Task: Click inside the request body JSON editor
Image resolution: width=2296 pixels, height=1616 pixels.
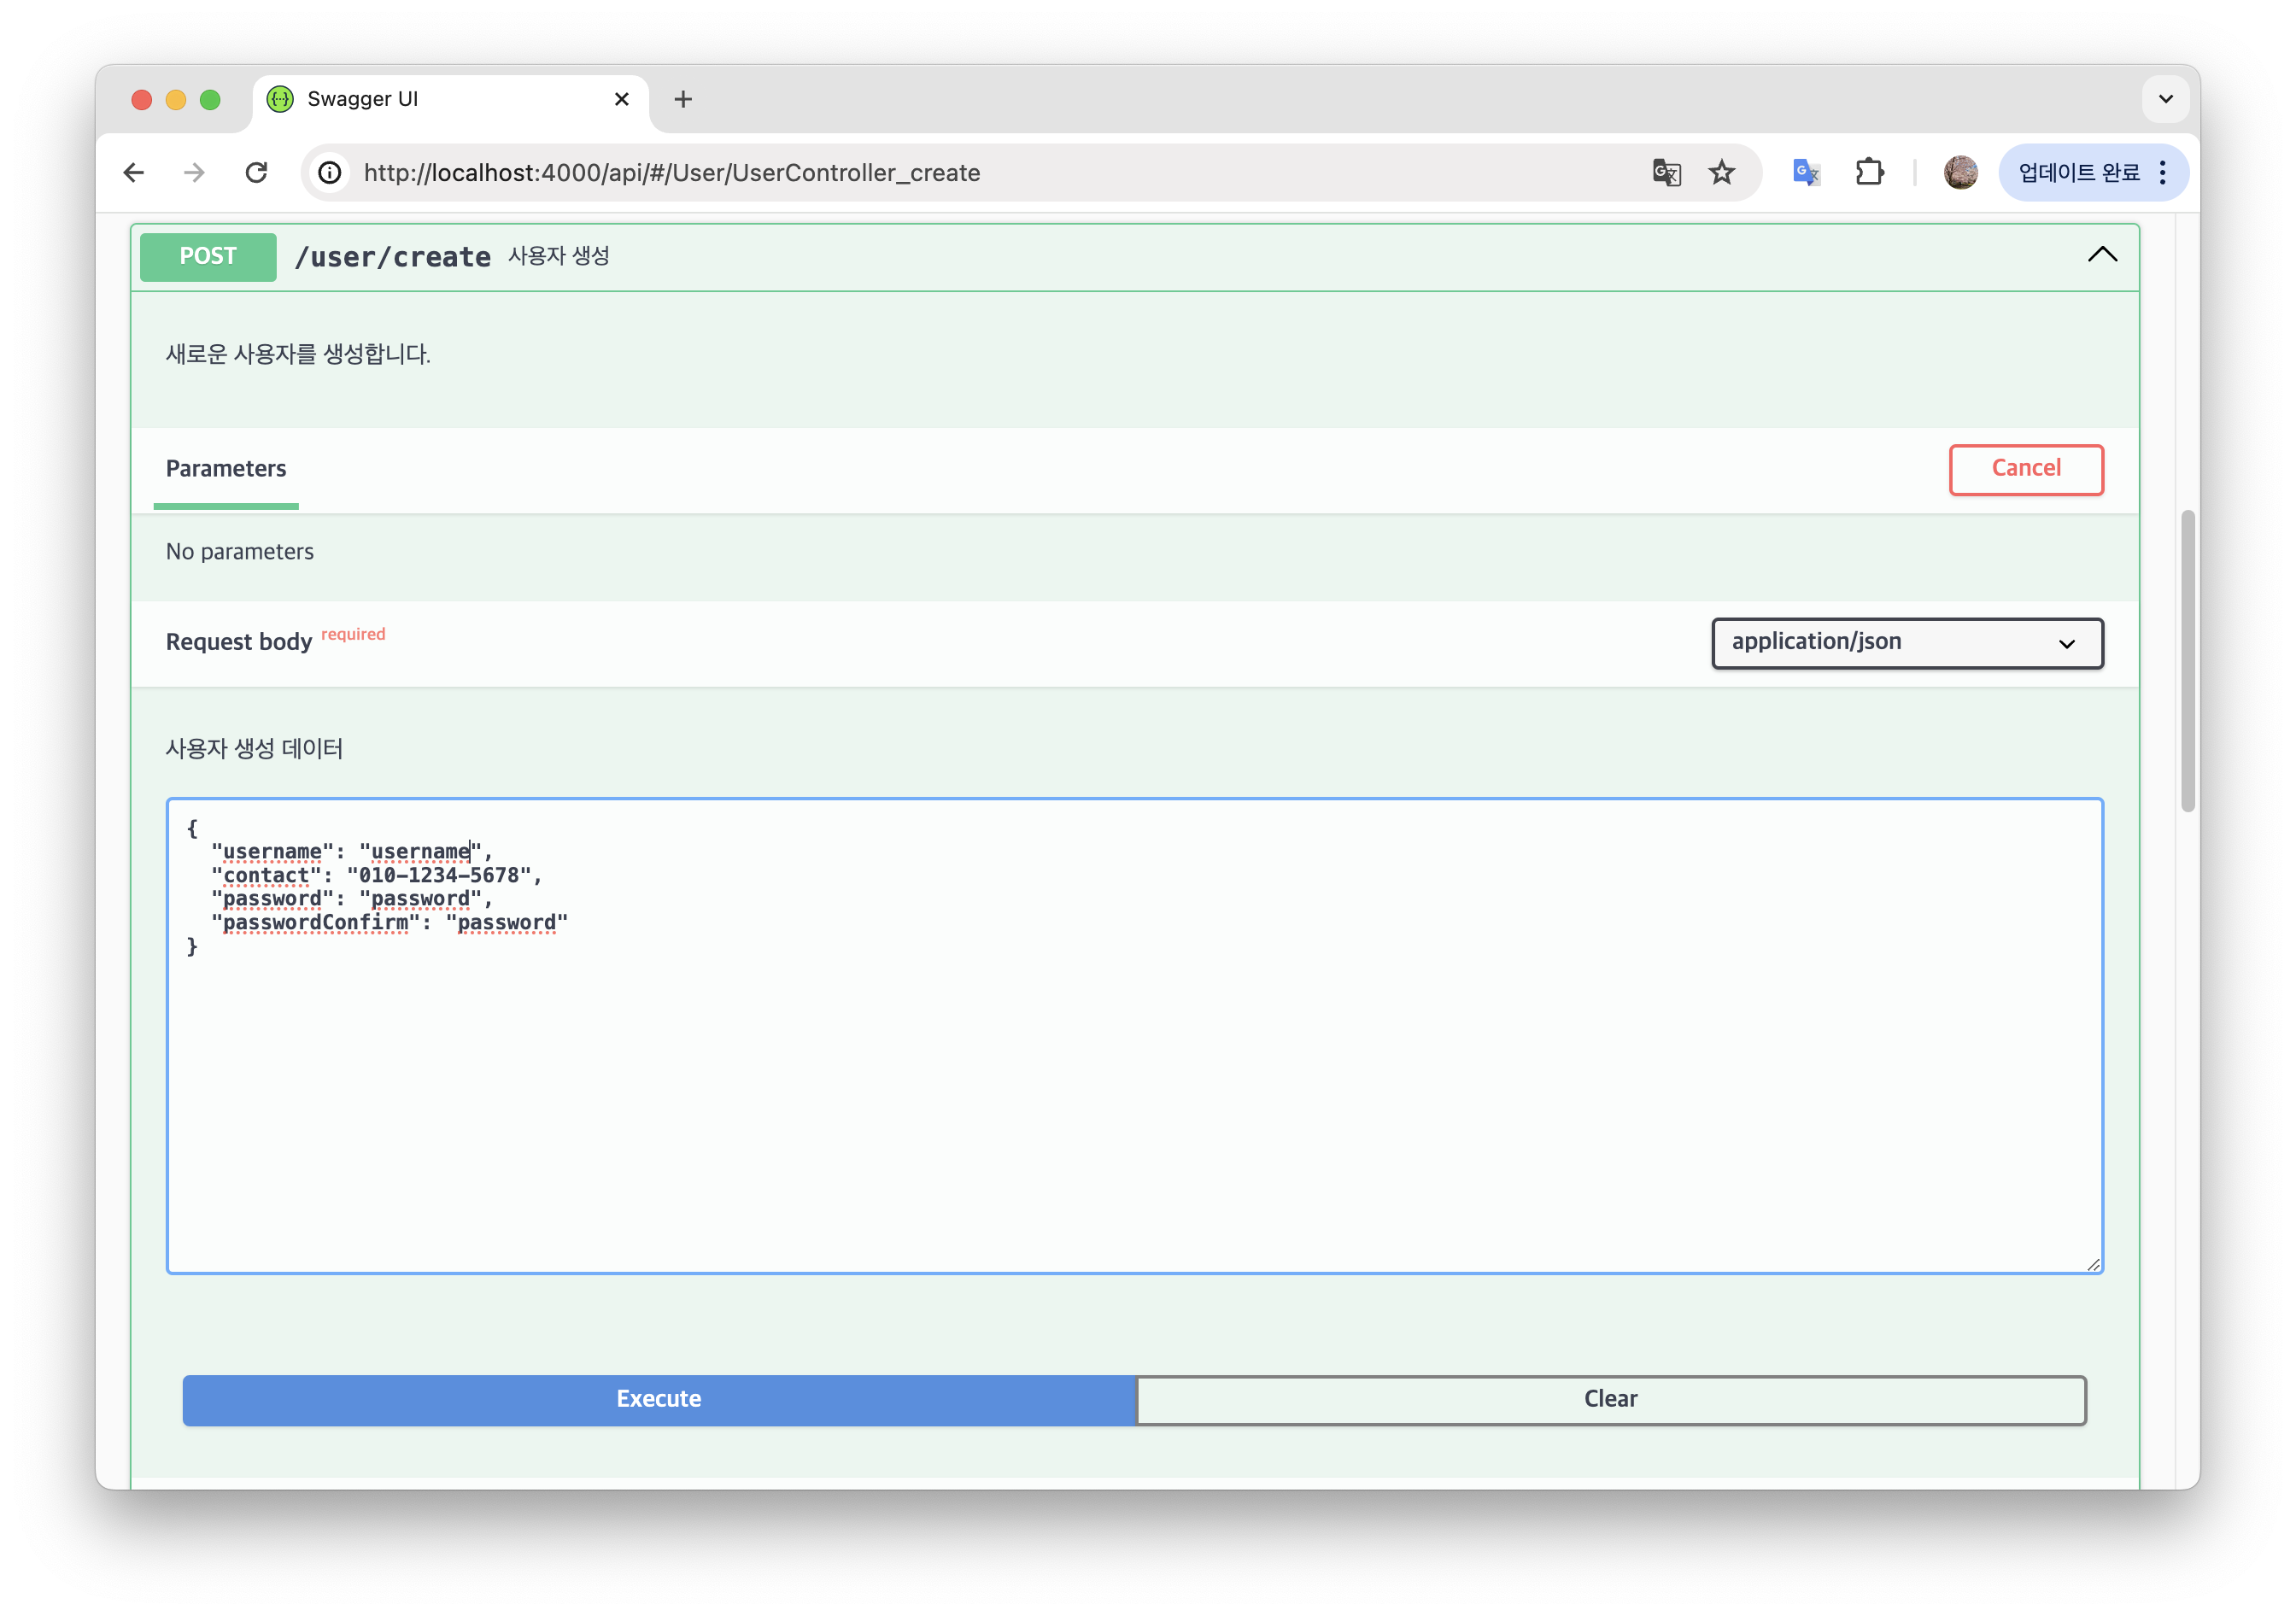Action: [1135, 1035]
